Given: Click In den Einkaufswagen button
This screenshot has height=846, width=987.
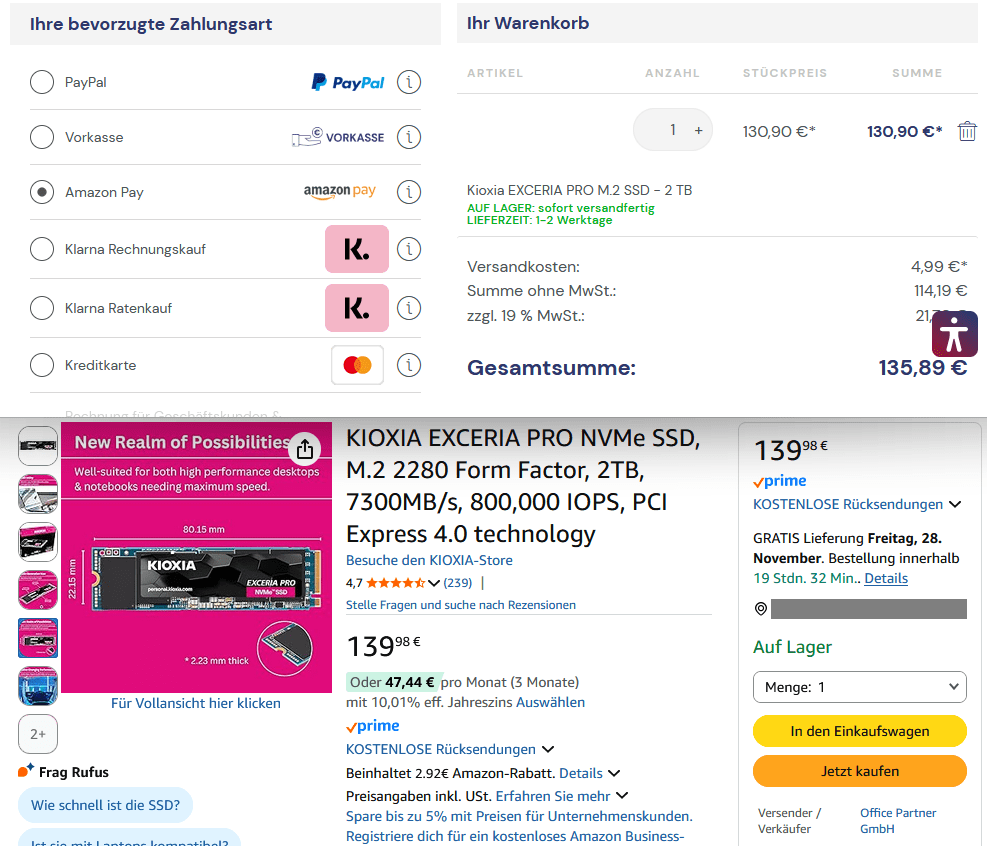Looking at the screenshot, I should 860,731.
